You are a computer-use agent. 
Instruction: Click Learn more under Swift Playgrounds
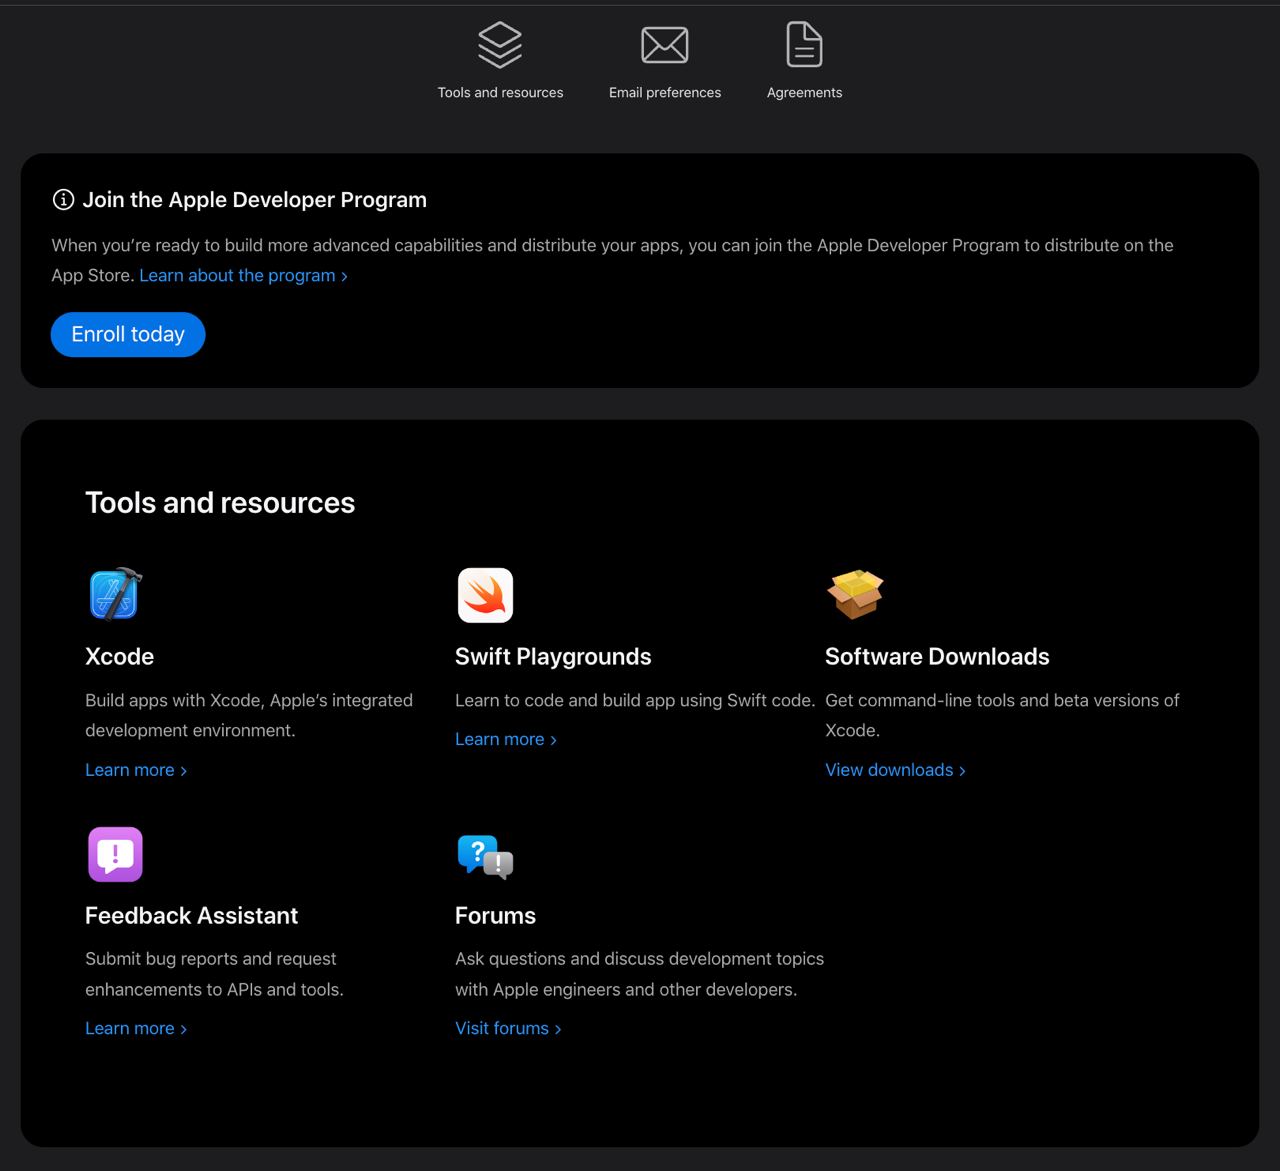[x=506, y=739]
